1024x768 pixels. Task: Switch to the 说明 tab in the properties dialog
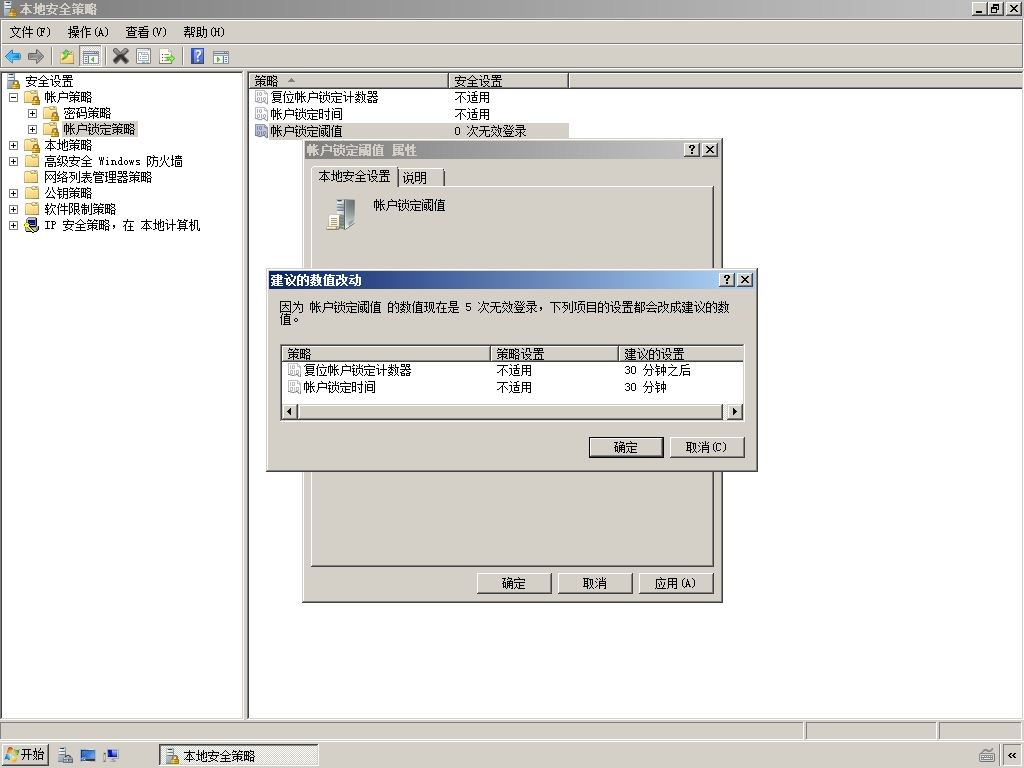[x=421, y=178]
